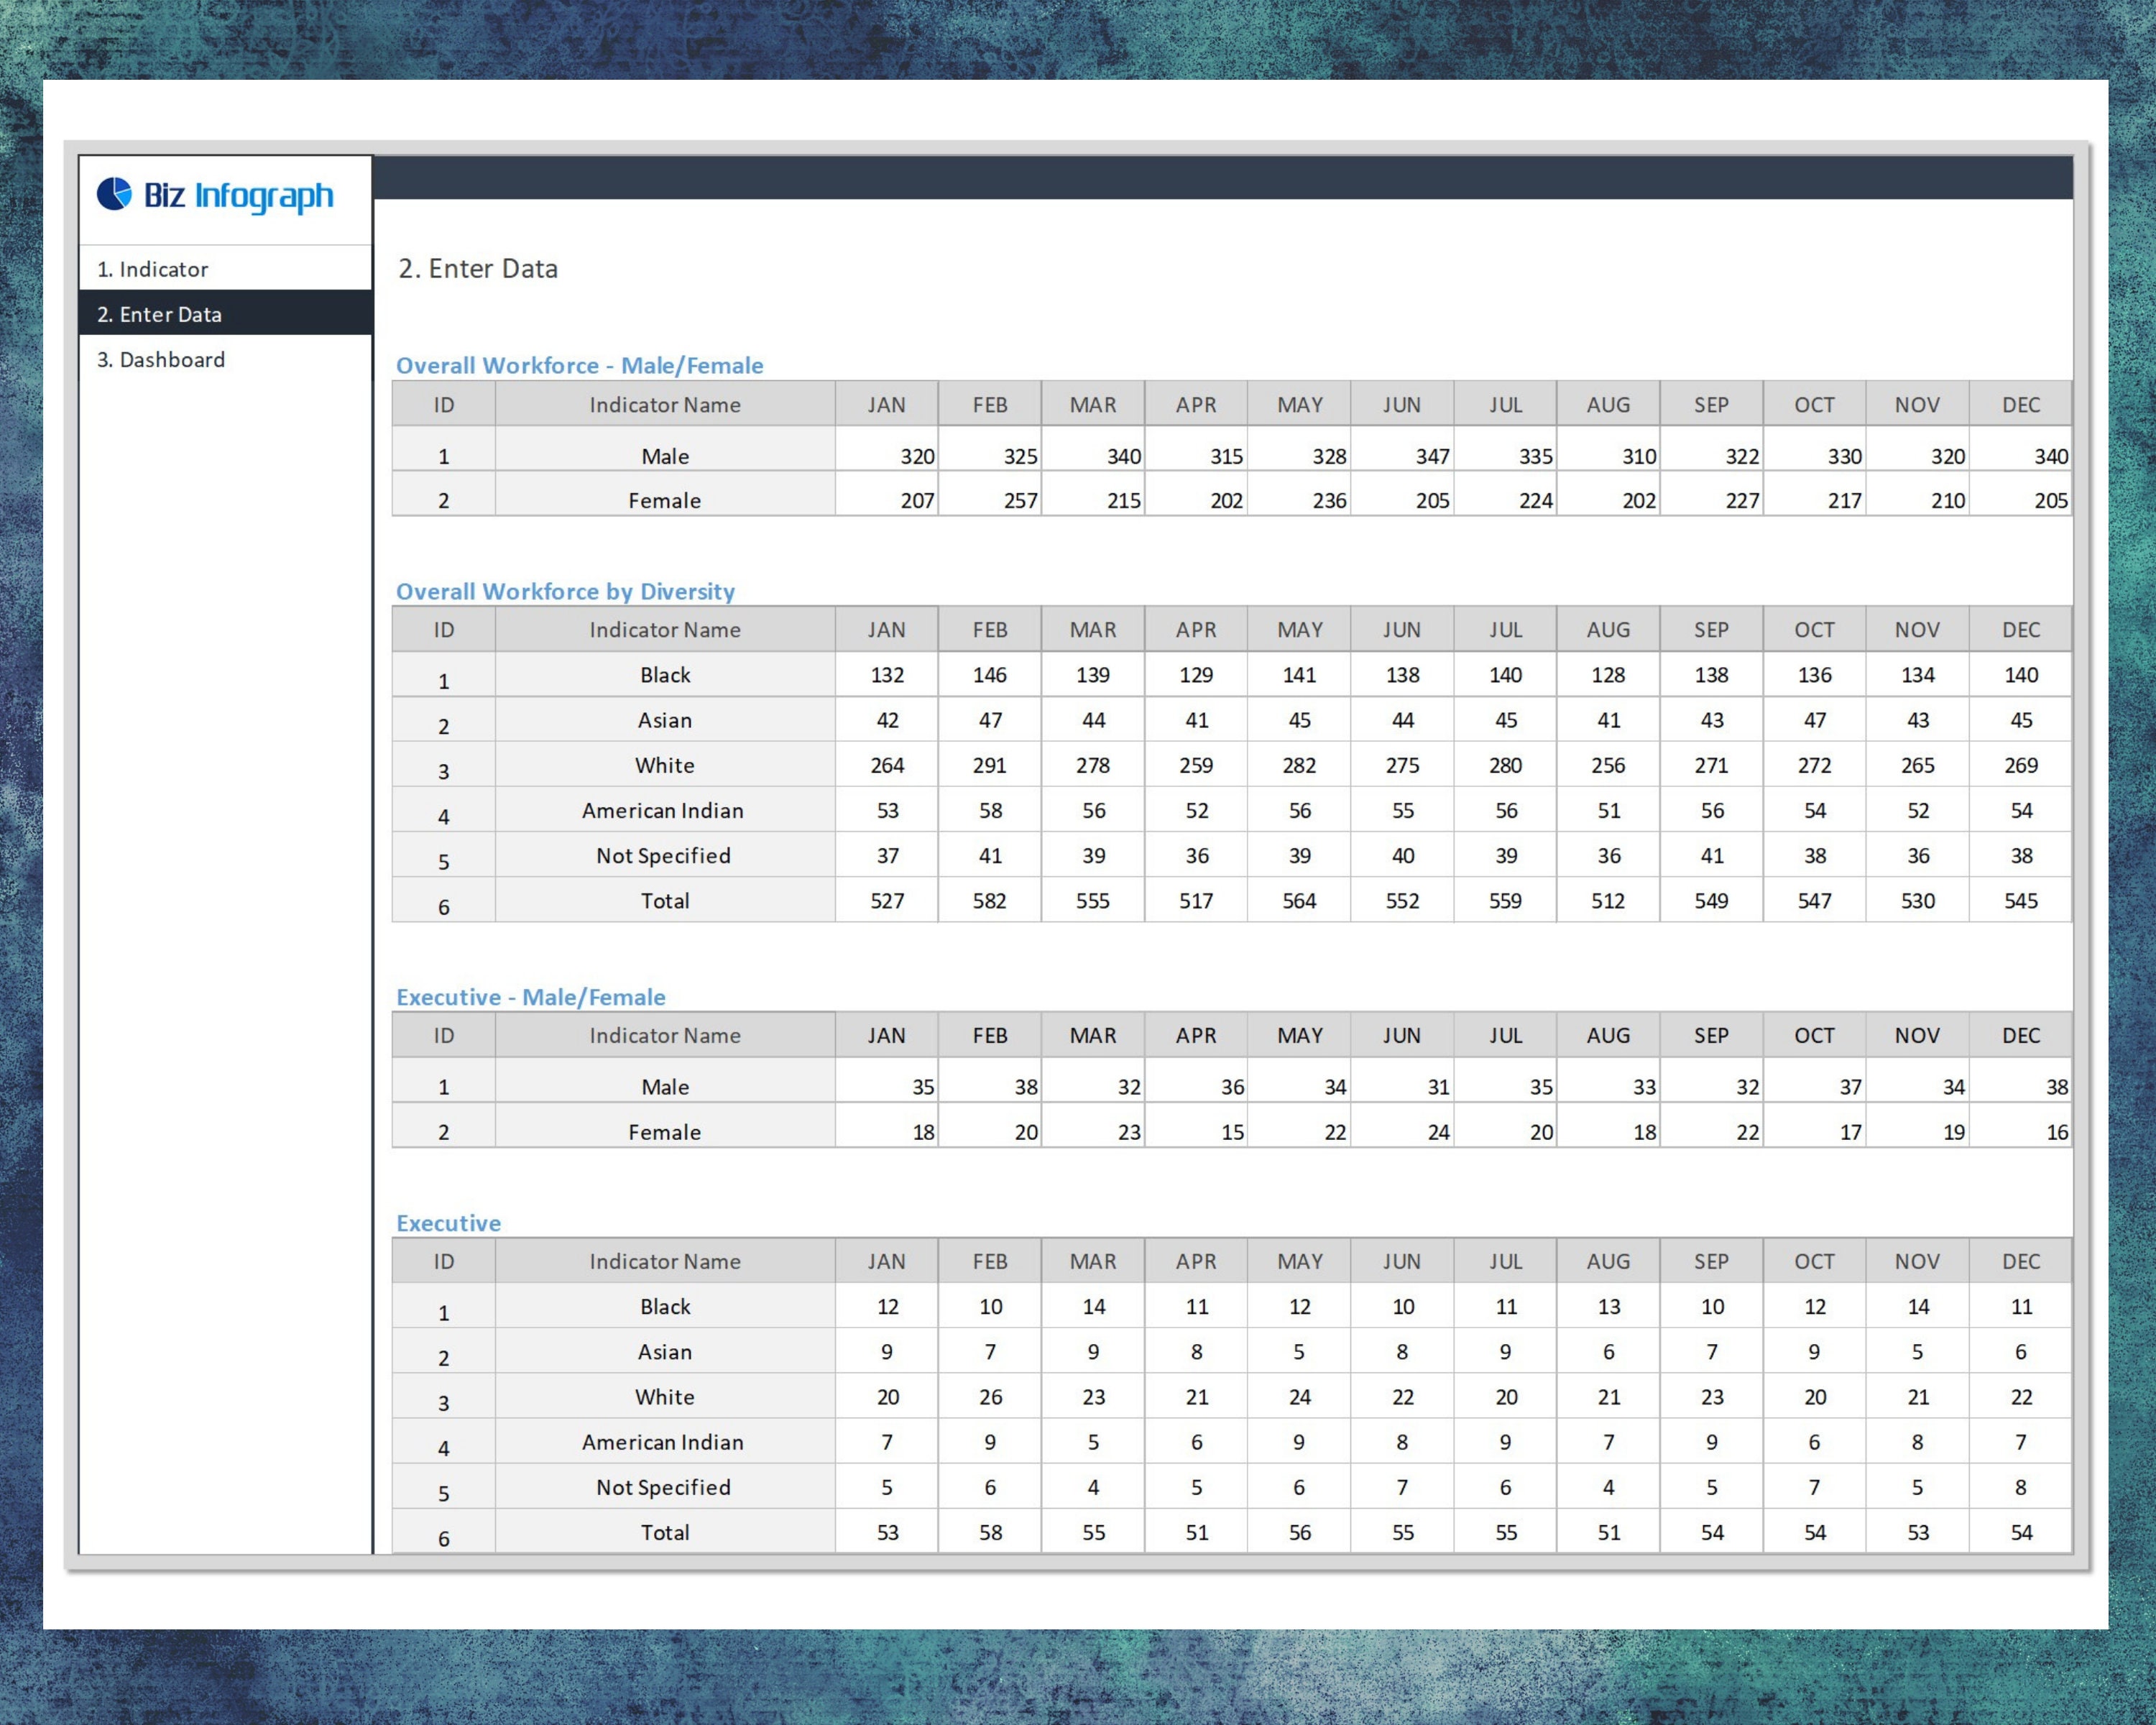The image size is (2156, 1725).
Task: Select the White row label in Diversity table
Action: click(x=665, y=765)
